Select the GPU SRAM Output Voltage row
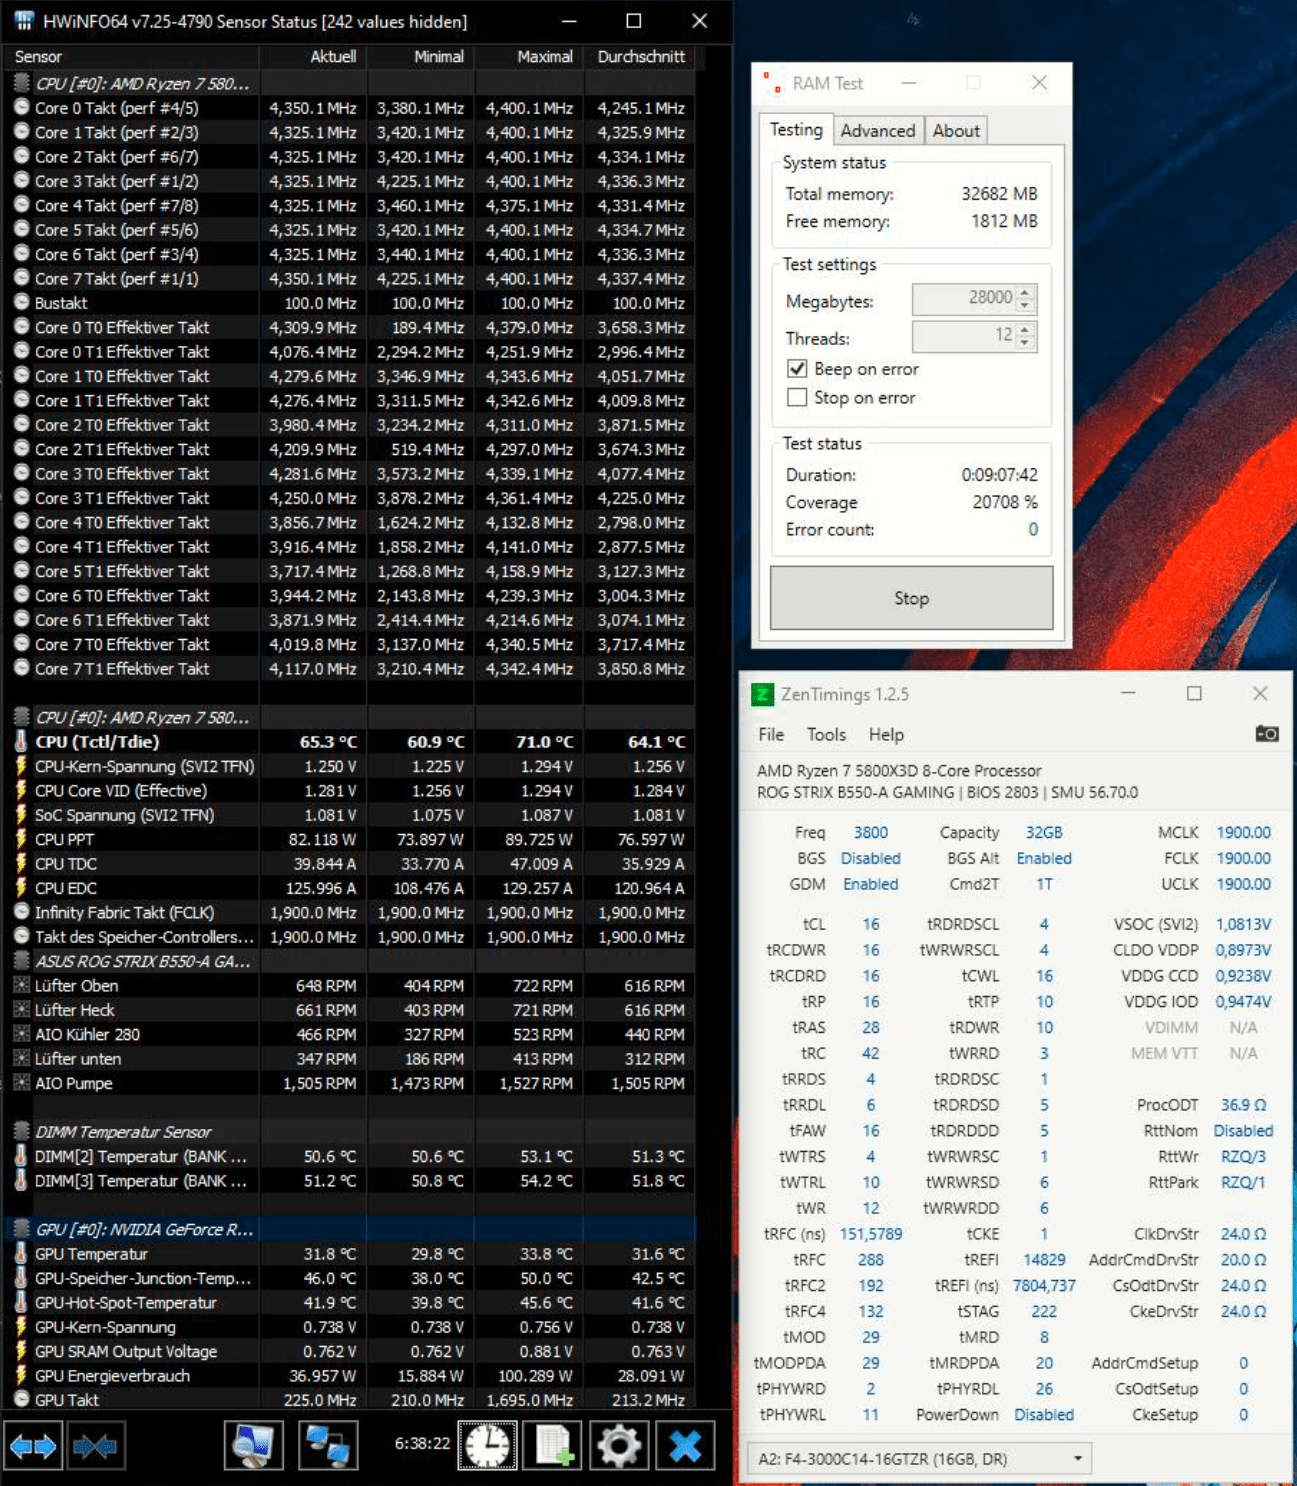The height and width of the screenshot is (1486, 1297). 350,1352
